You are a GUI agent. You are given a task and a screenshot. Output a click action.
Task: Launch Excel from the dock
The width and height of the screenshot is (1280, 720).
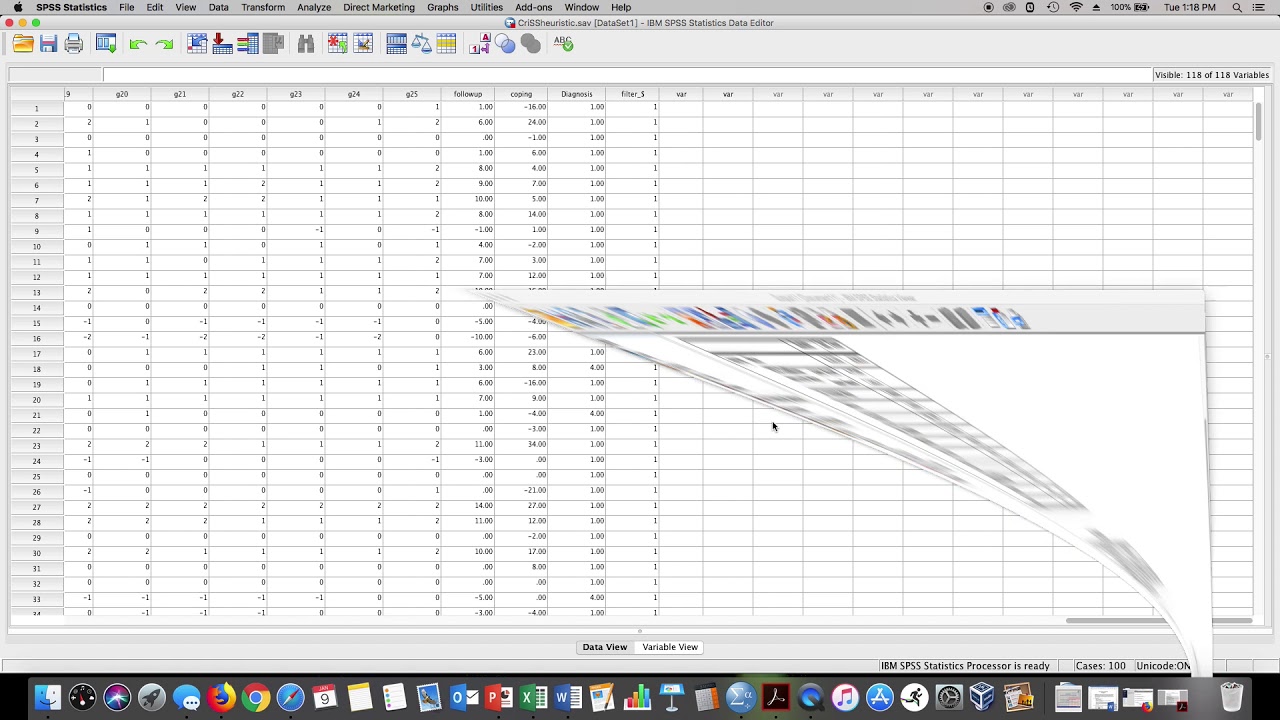(533, 697)
